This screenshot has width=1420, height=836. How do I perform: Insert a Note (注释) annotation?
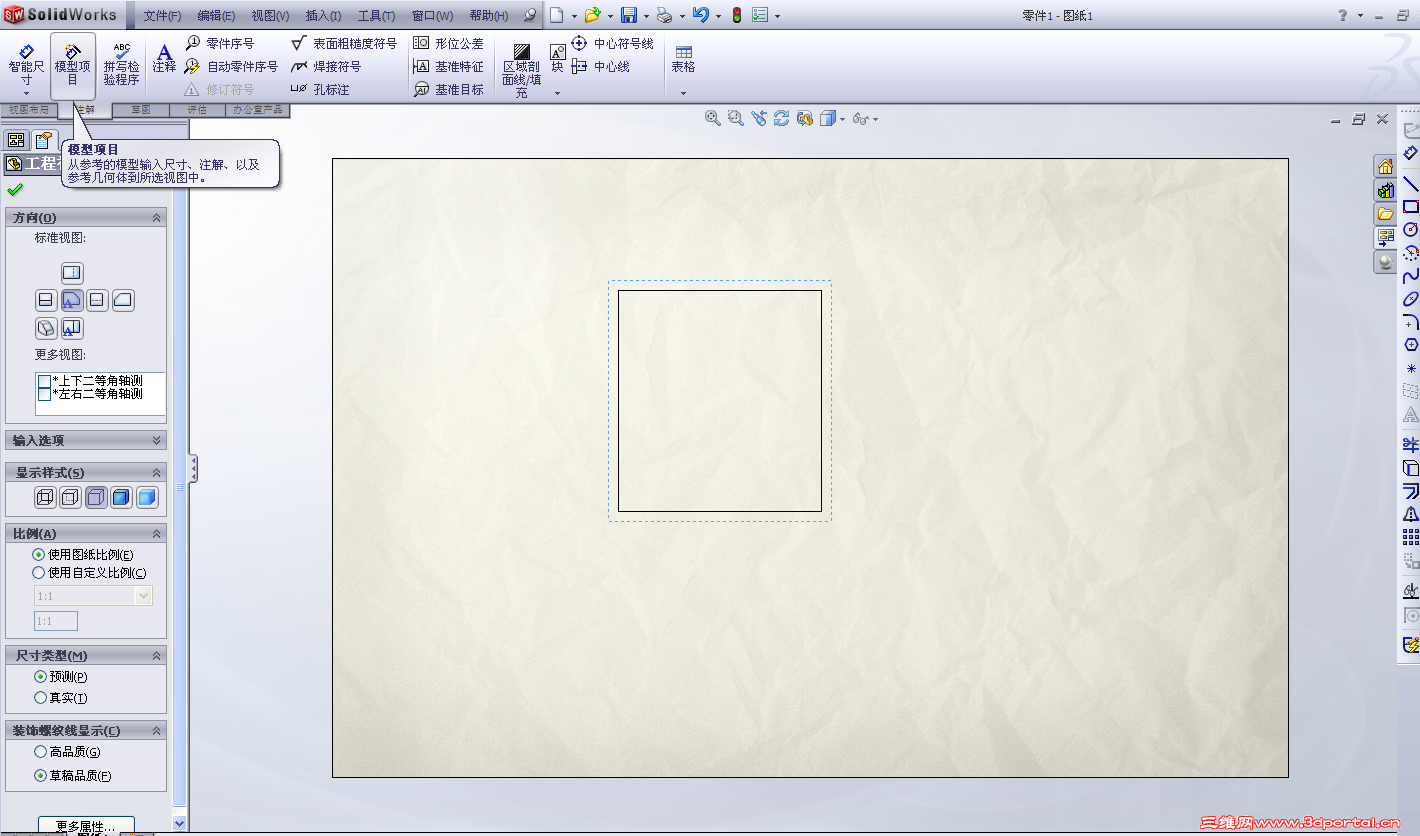click(164, 60)
